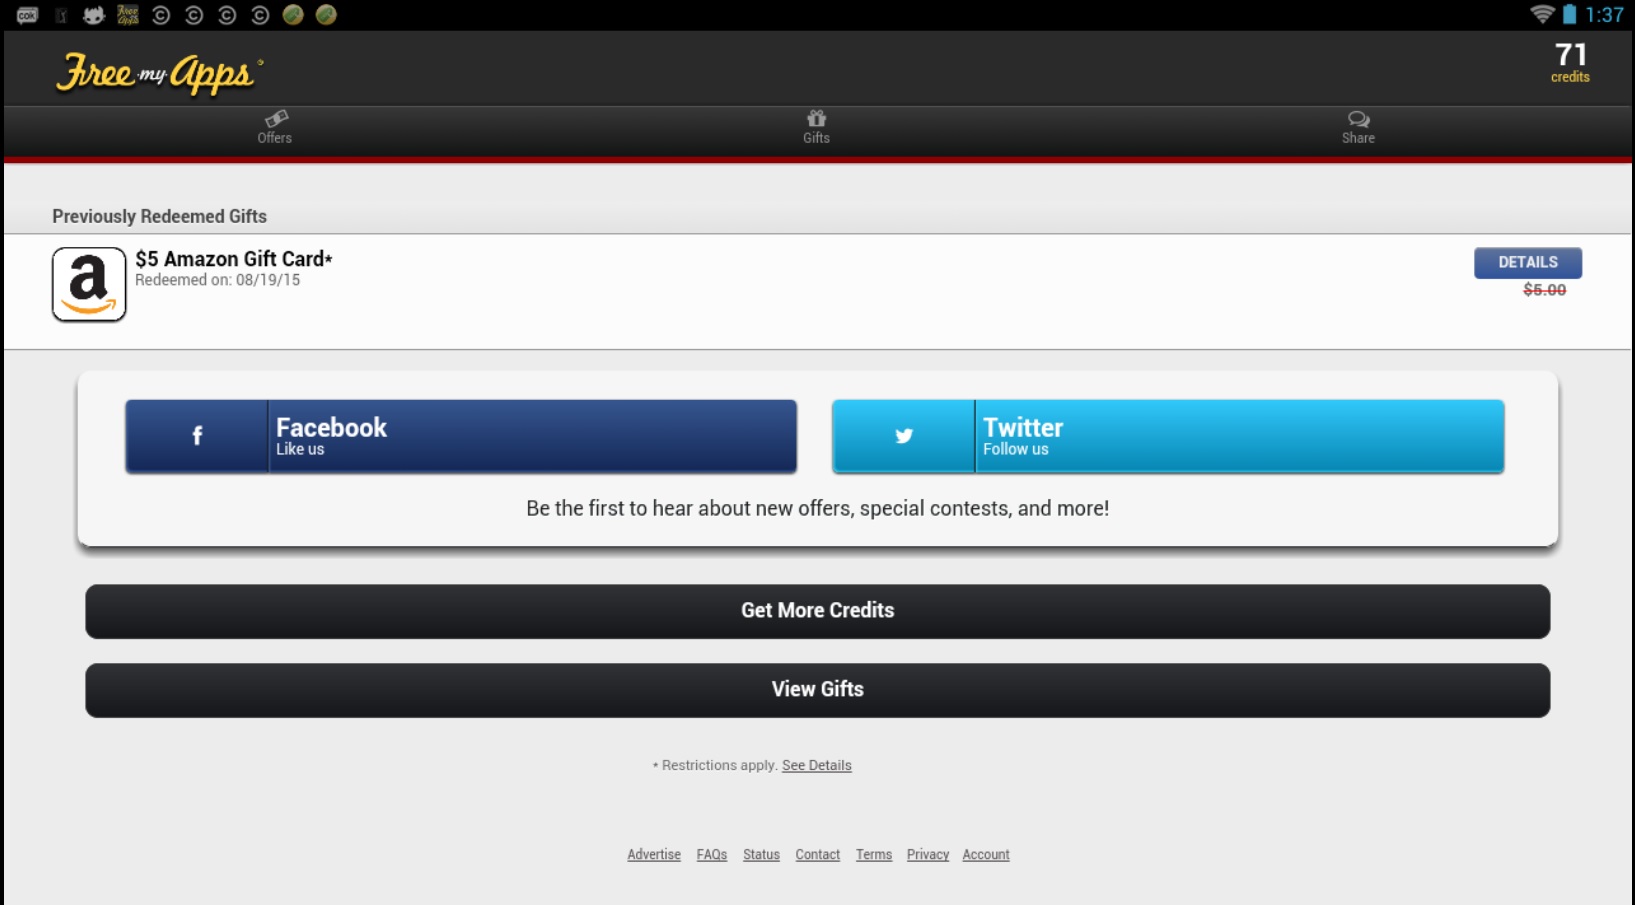The image size is (1635, 905).
Task: Click the Contact footer link
Action: pyautogui.click(x=818, y=855)
